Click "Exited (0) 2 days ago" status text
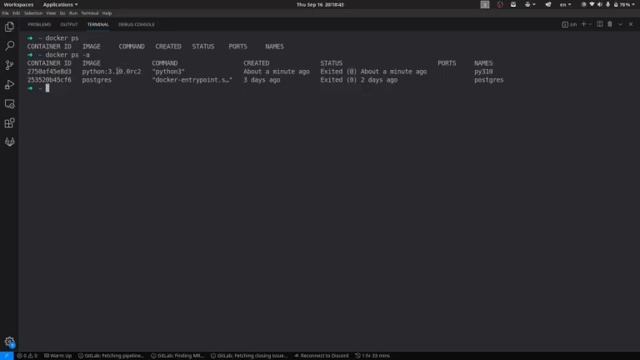Viewport: 640px width, 360px height. coord(359,80)
